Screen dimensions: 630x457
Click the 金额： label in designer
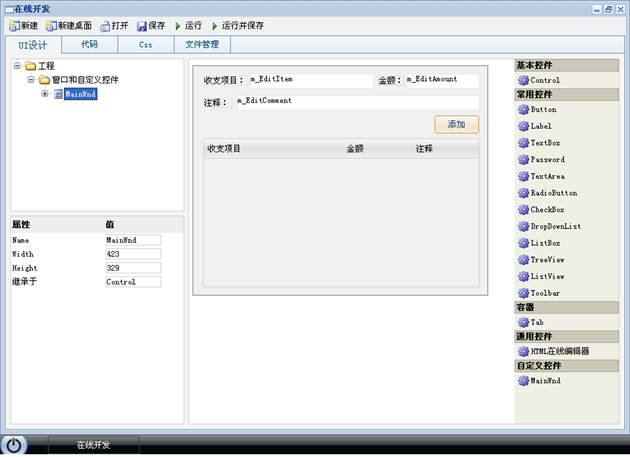(390, 81)
